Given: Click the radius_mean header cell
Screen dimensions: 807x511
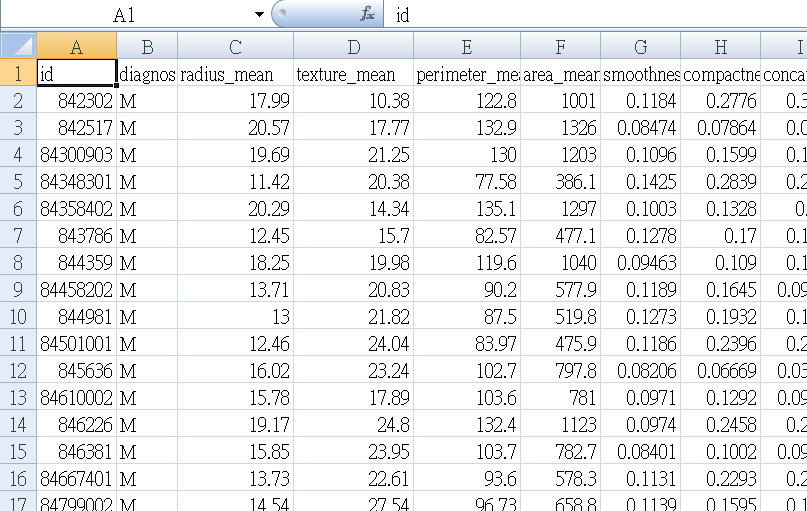Looking at the screenshot, I should pyautogui.click(x=235, y=74).
